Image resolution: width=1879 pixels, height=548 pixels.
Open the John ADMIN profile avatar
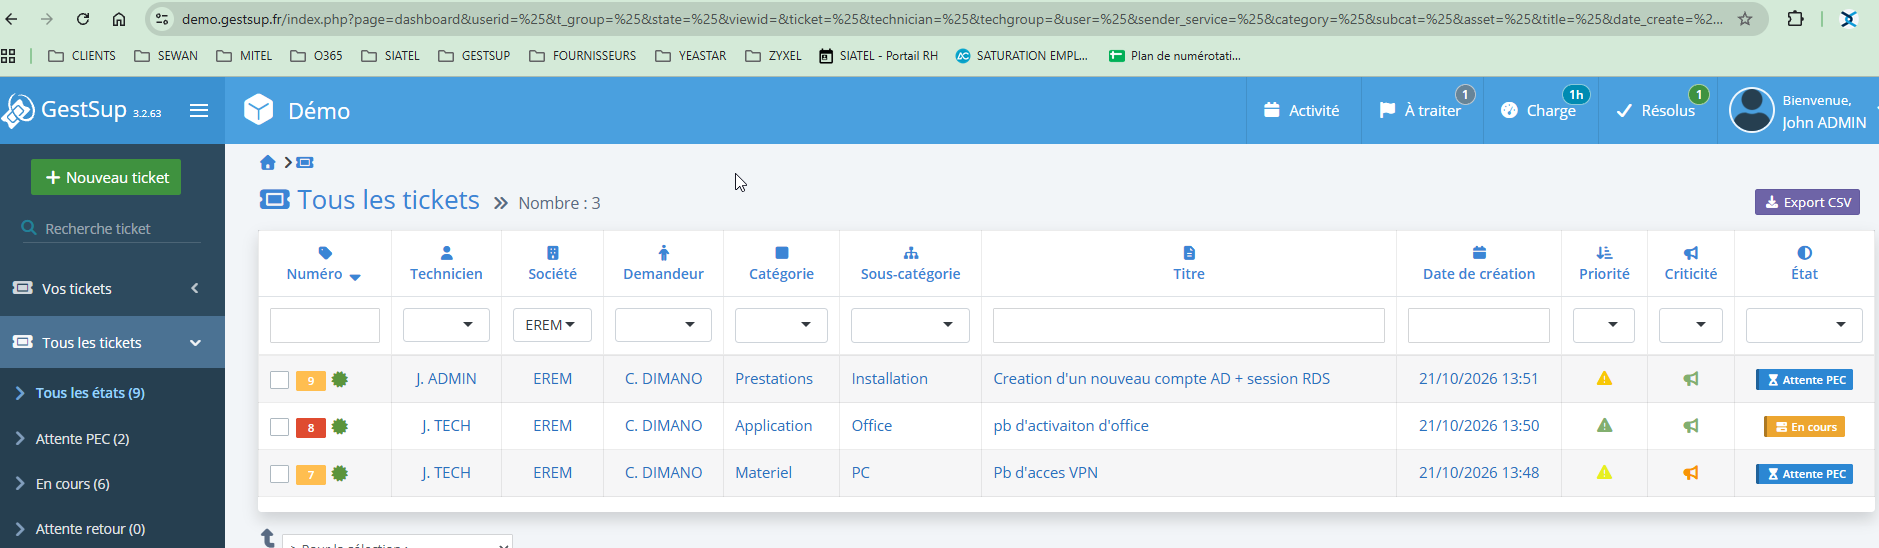(1751, 110)
